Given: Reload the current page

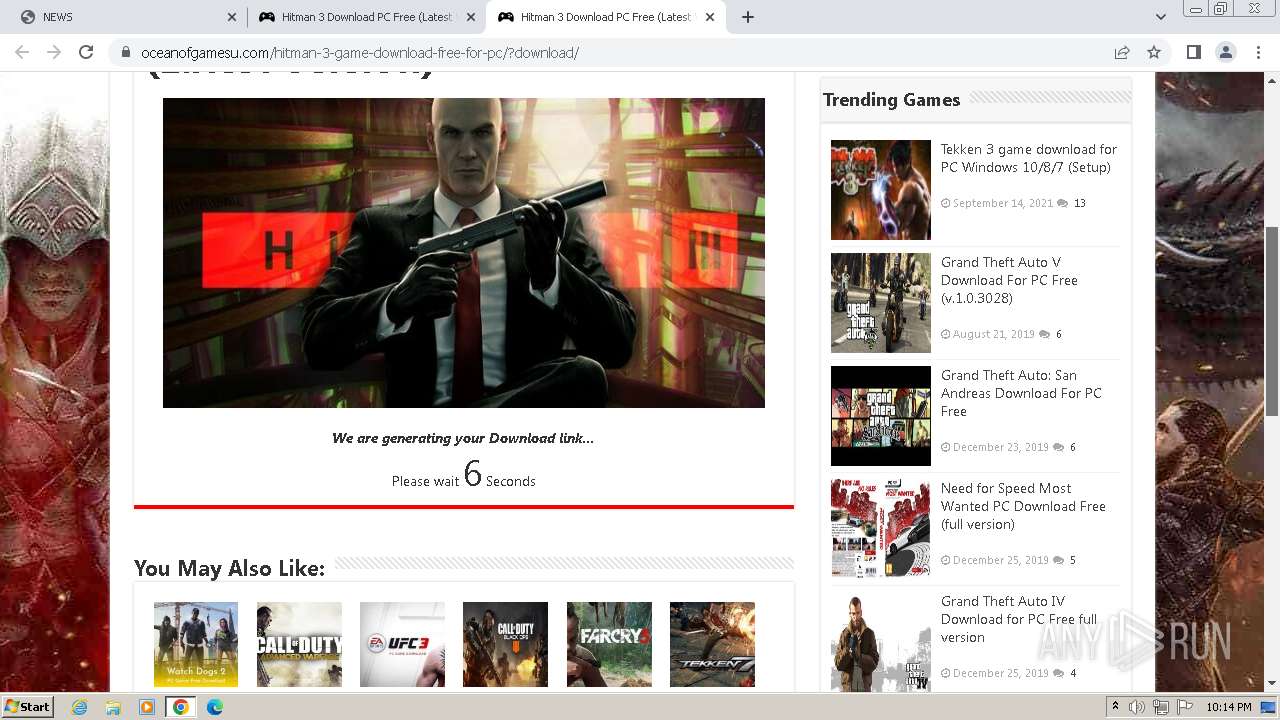Looking at the screenshot, I should pos(86,52).
